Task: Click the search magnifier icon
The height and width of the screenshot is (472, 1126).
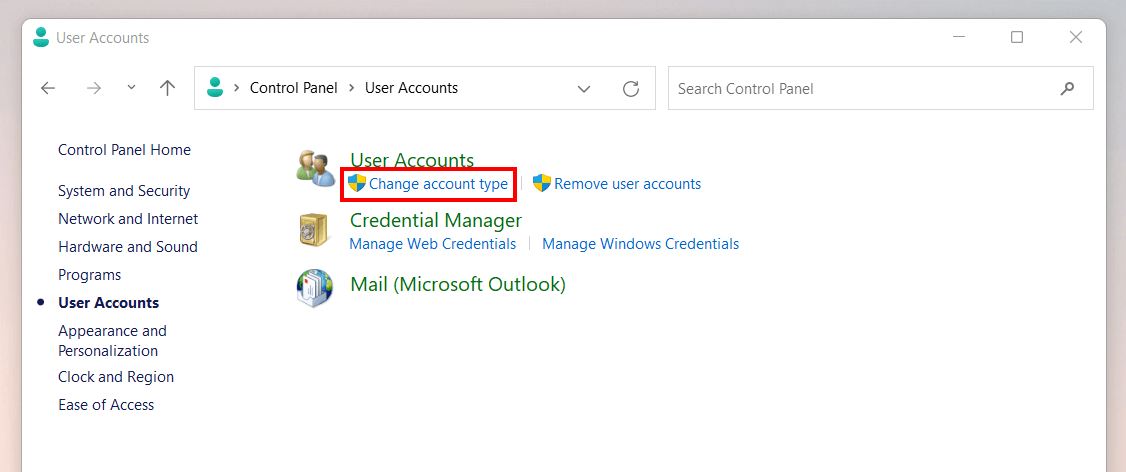Action: 1067,88
